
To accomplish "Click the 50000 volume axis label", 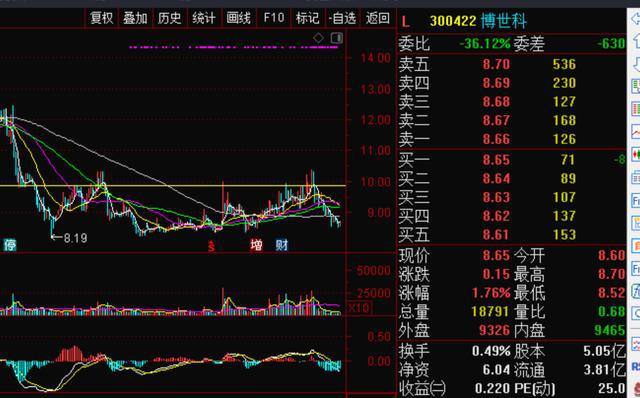I will point(373,271).
